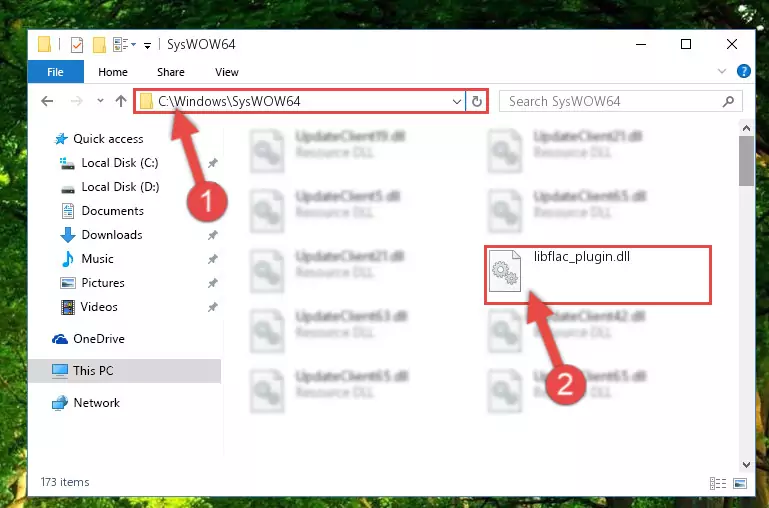Screen dimensions: 769x508
Task: Open the File menu
Action: point(55,72)
